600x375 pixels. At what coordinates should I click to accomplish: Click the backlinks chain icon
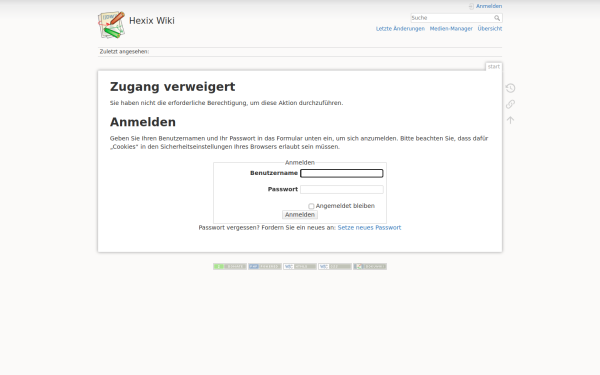click(x=510, y=104)
